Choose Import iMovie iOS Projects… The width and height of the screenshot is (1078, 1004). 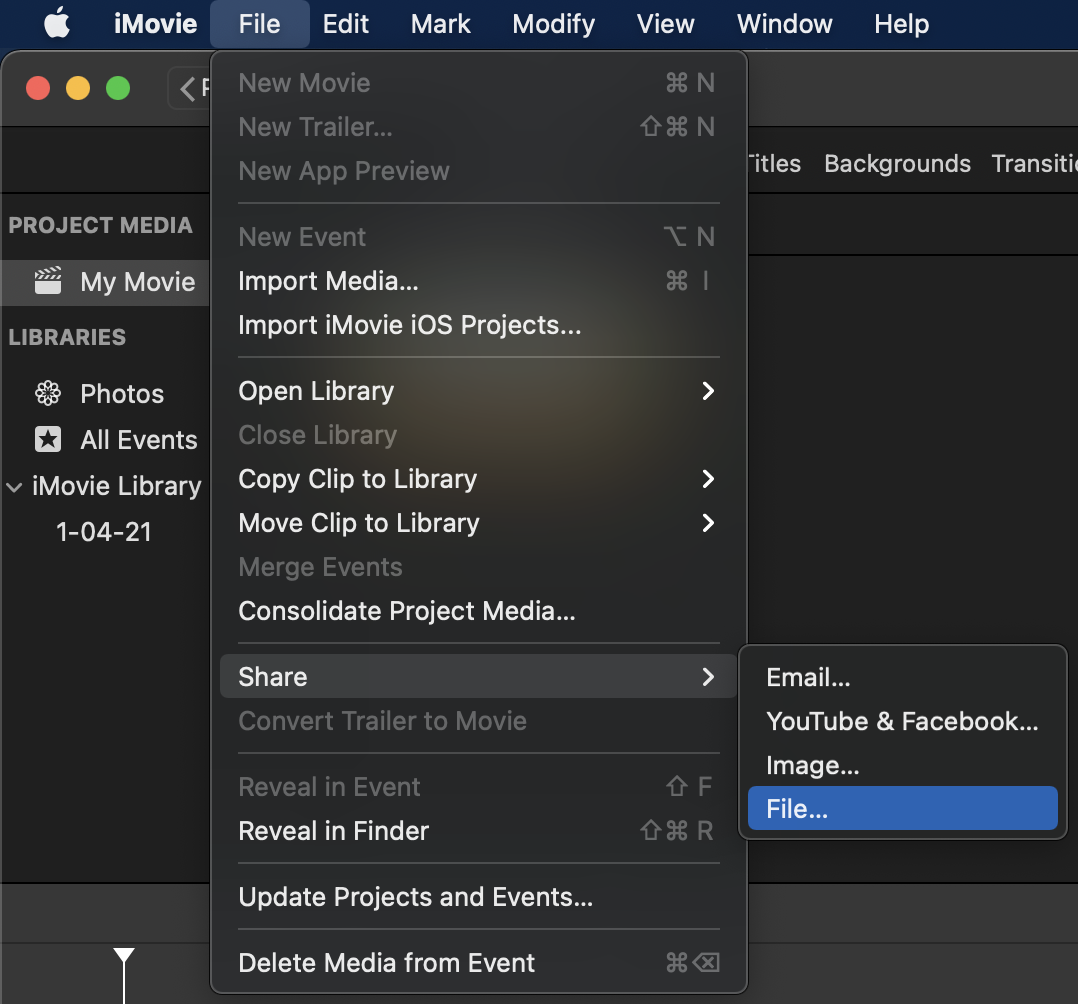click(x=478, y=325)
